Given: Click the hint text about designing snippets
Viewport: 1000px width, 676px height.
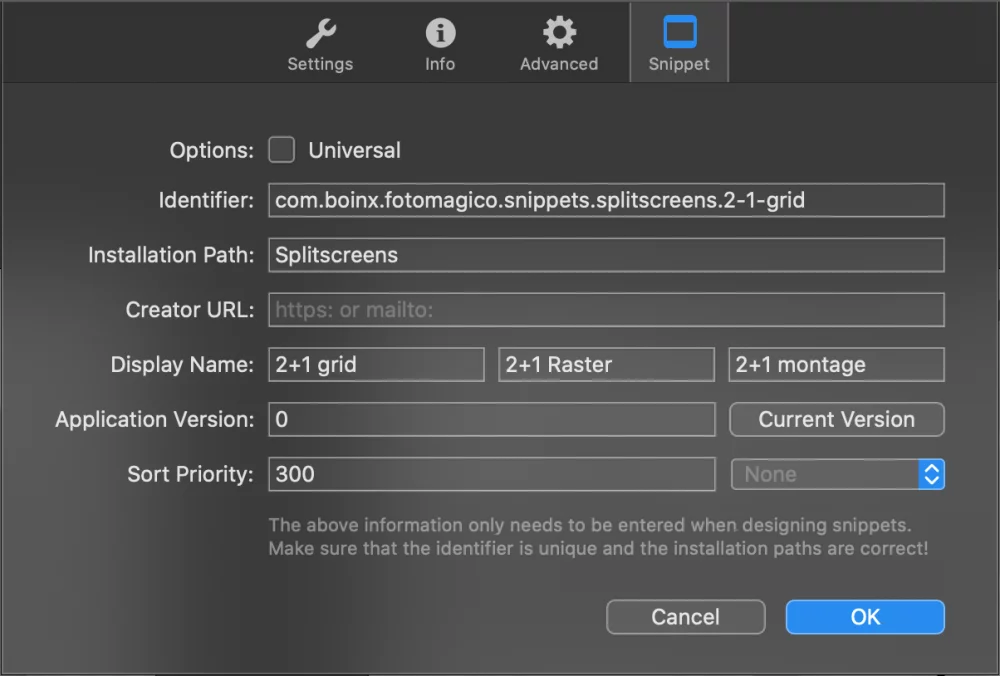Looking at the screenshot, I should tap(598, 536).
